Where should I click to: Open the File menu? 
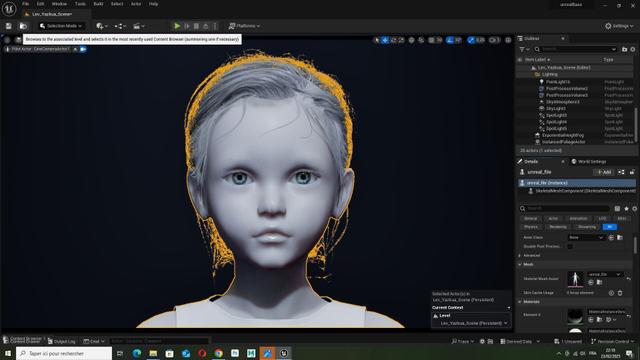tap(25, 4)
